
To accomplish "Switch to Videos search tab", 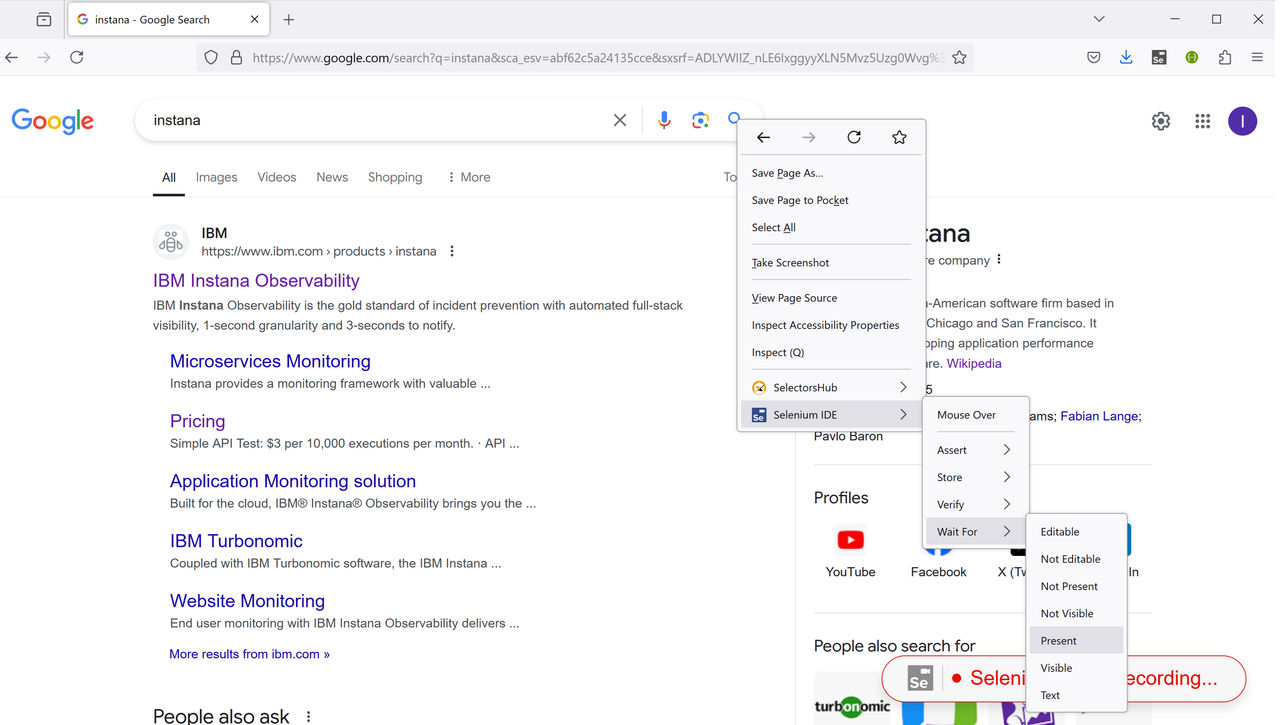I will pos(277,177).
